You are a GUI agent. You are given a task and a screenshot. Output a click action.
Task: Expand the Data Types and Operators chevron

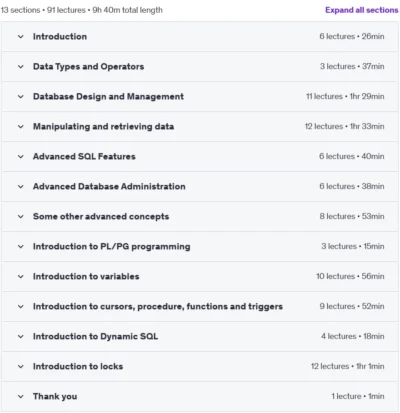tap(21, 67)
